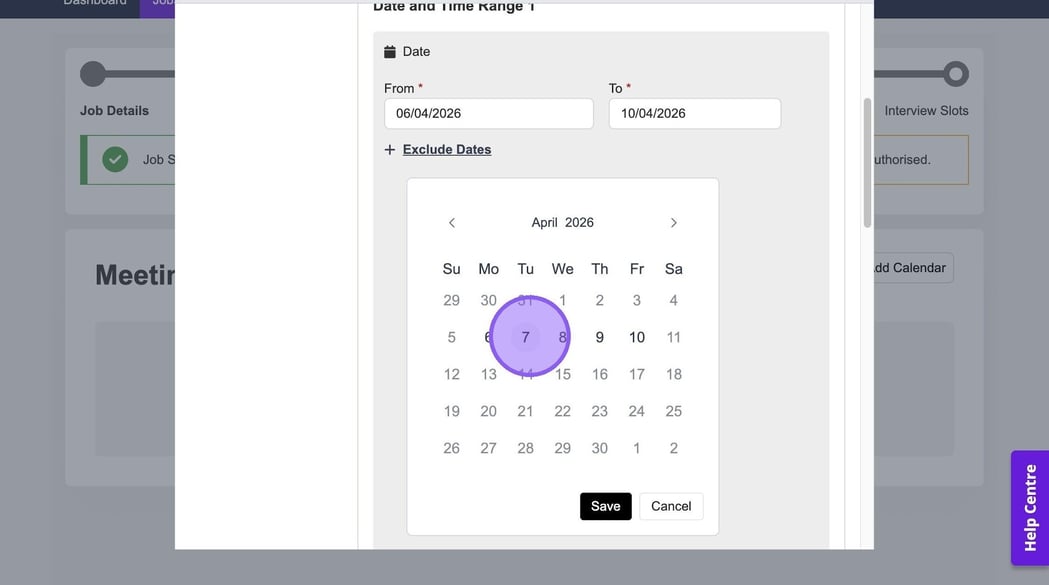Save the selected excluded dates
Image resolution: width=1049 pixels, height=585 pixels.
coord(605,506)
